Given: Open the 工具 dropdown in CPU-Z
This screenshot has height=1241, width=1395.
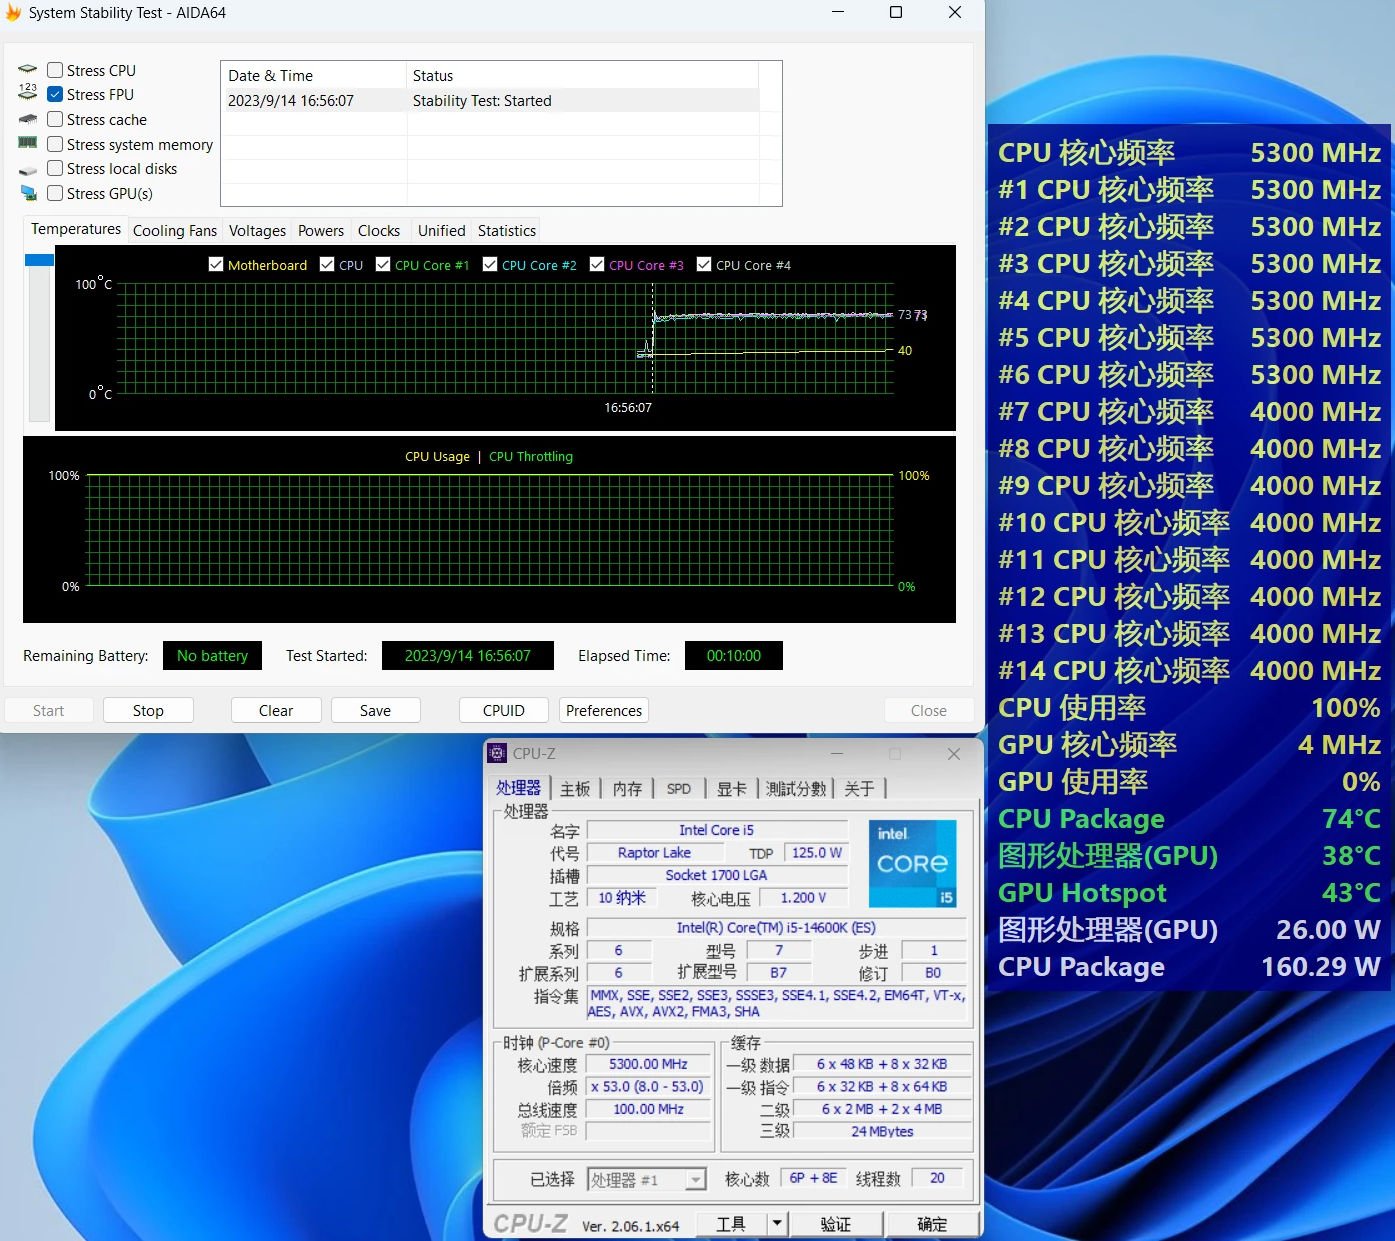Looking at the screenshot, I should (775, 1222).
